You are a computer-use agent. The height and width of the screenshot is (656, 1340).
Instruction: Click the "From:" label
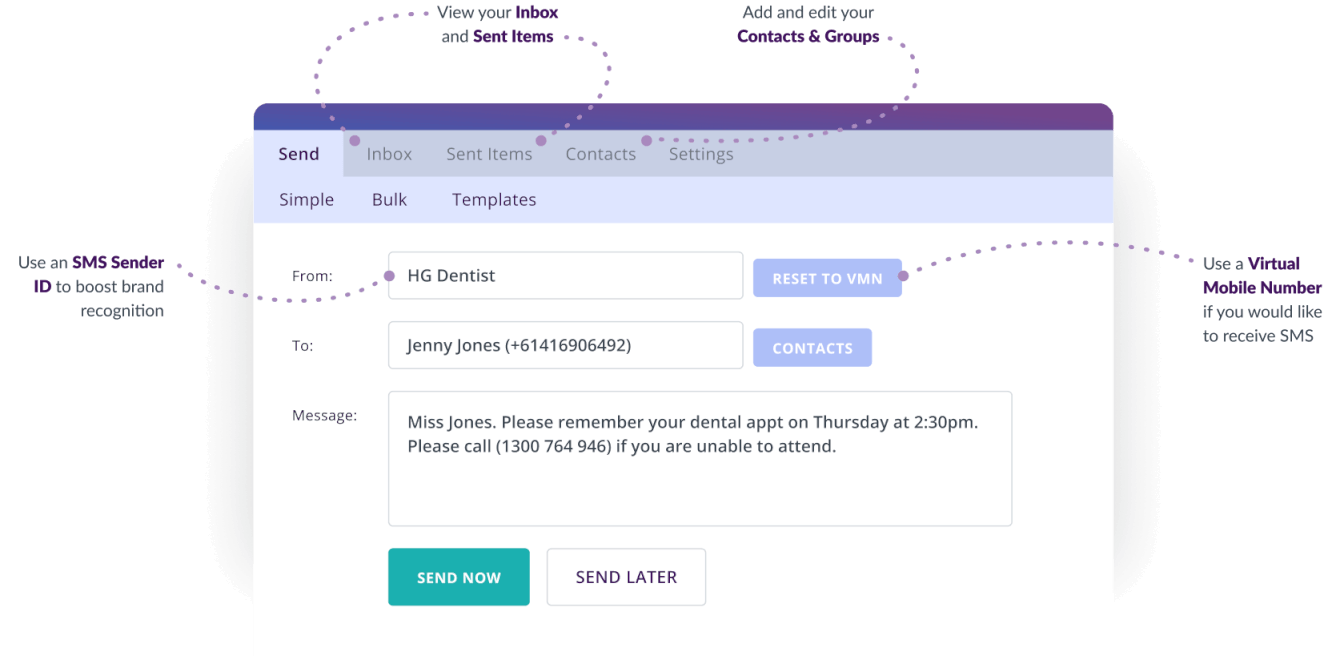coord(312,276)
